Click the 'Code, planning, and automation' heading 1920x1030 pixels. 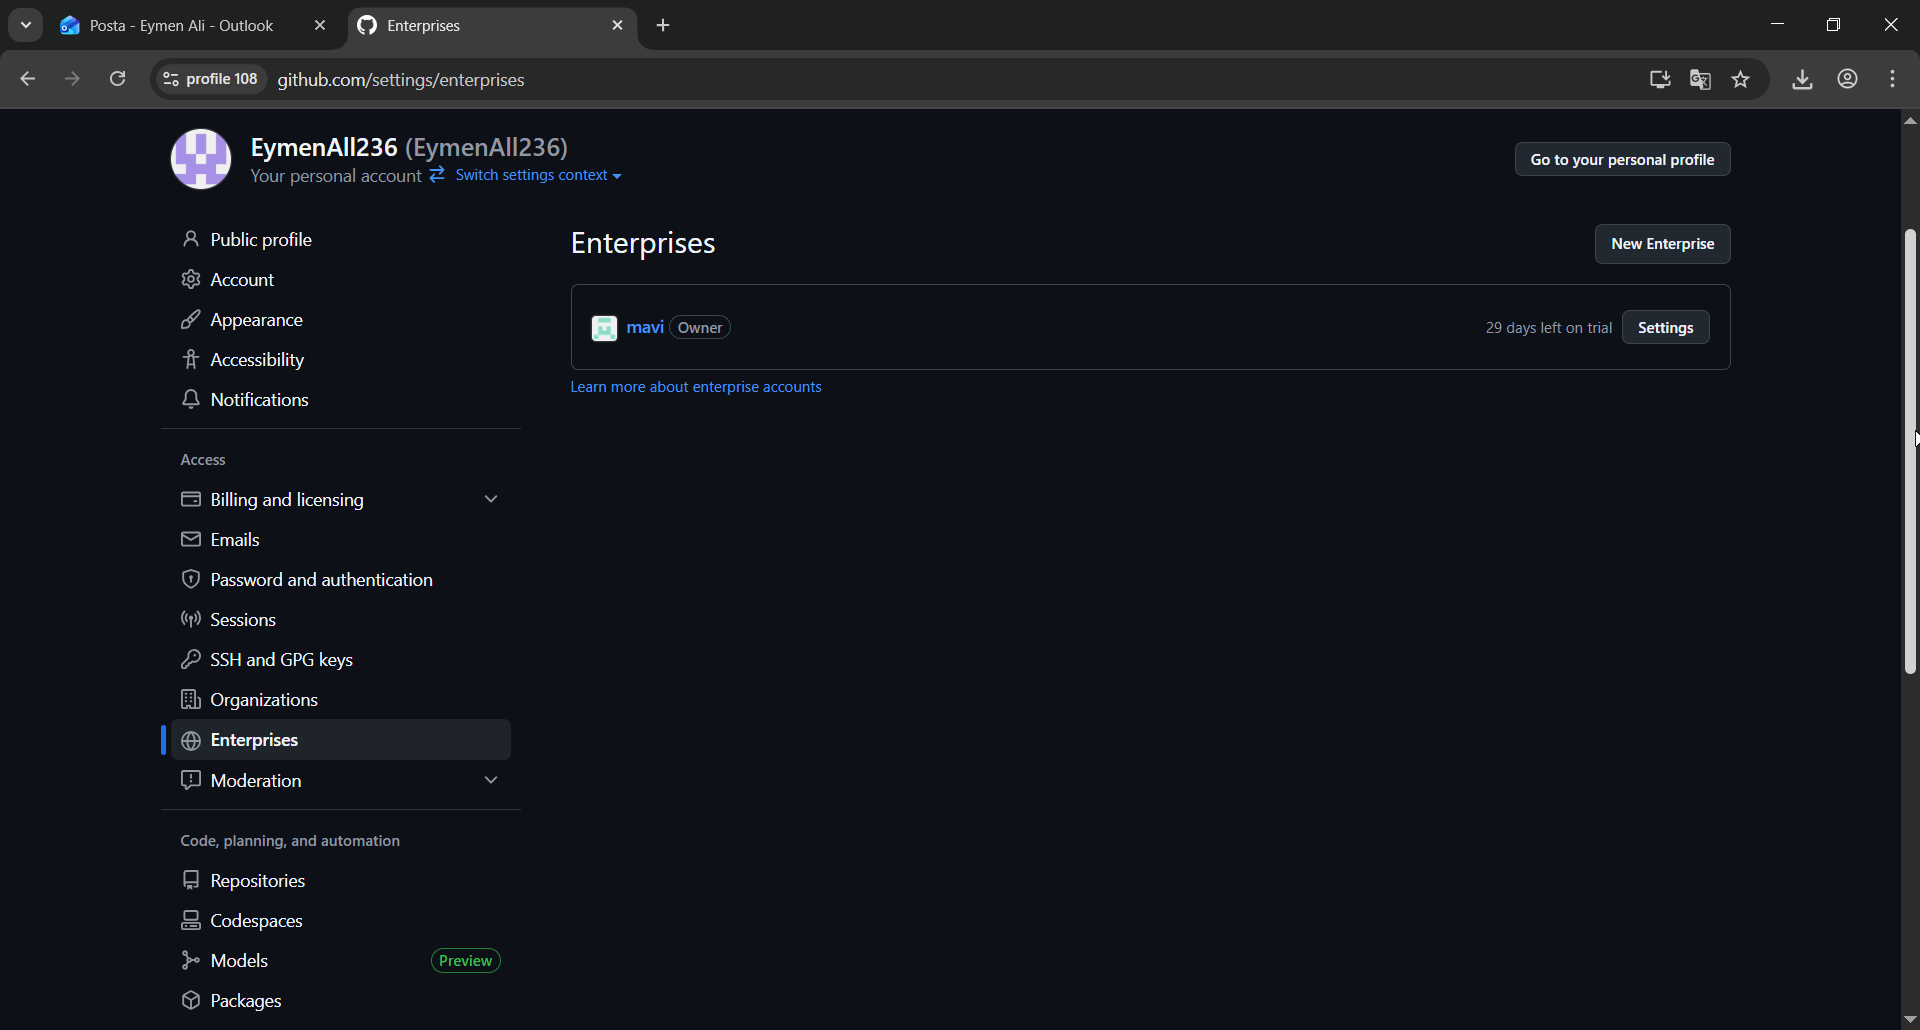coord(290,841)
